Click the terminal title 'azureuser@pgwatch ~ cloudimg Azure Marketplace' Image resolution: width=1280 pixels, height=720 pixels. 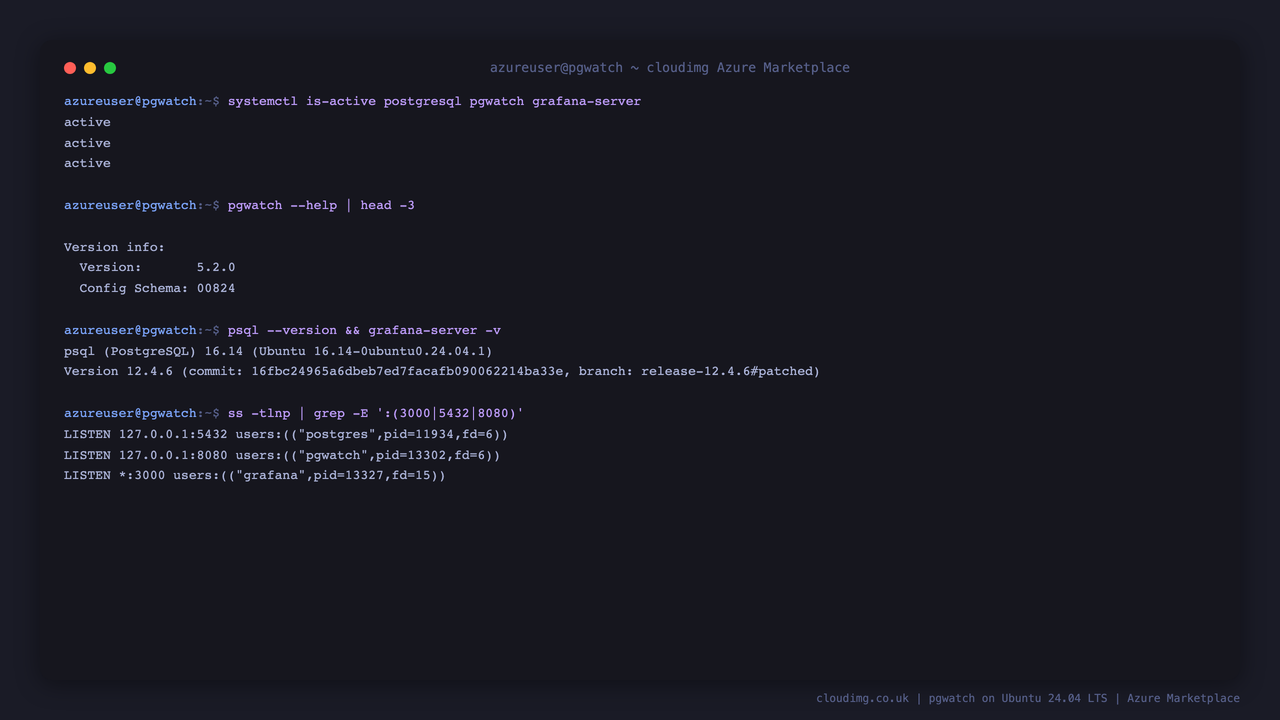[x=670, y=68]
